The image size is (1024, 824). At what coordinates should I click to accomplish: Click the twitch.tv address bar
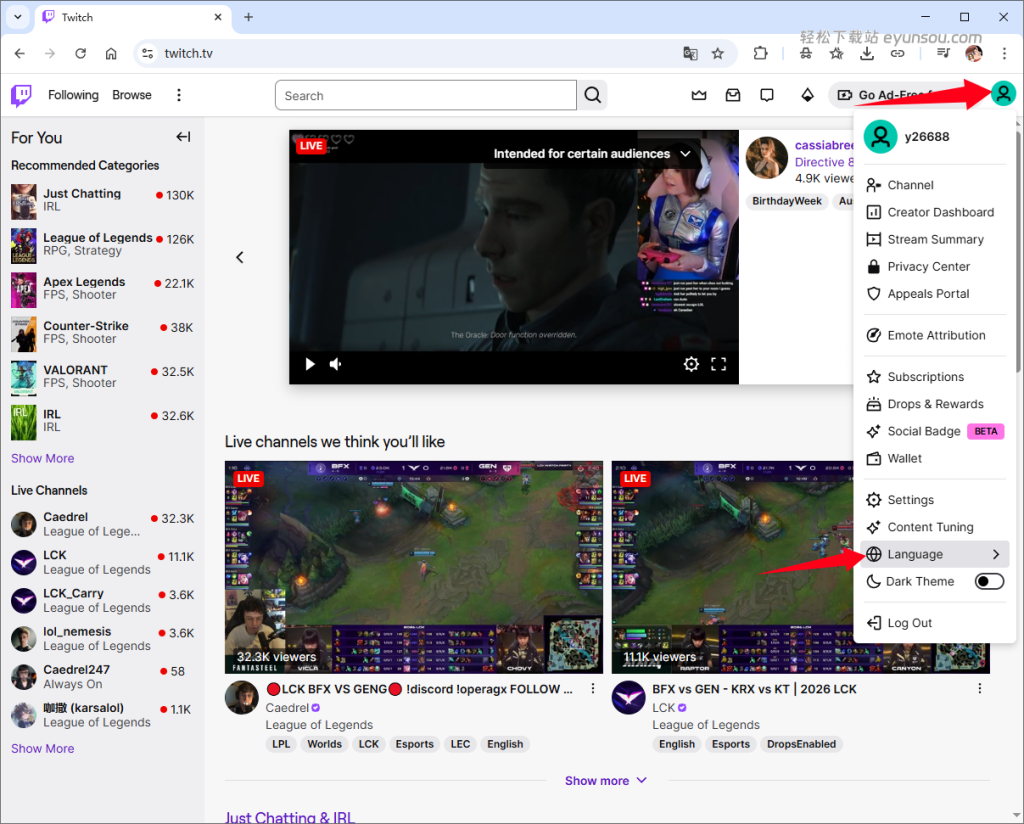click(x=418, y=54)
